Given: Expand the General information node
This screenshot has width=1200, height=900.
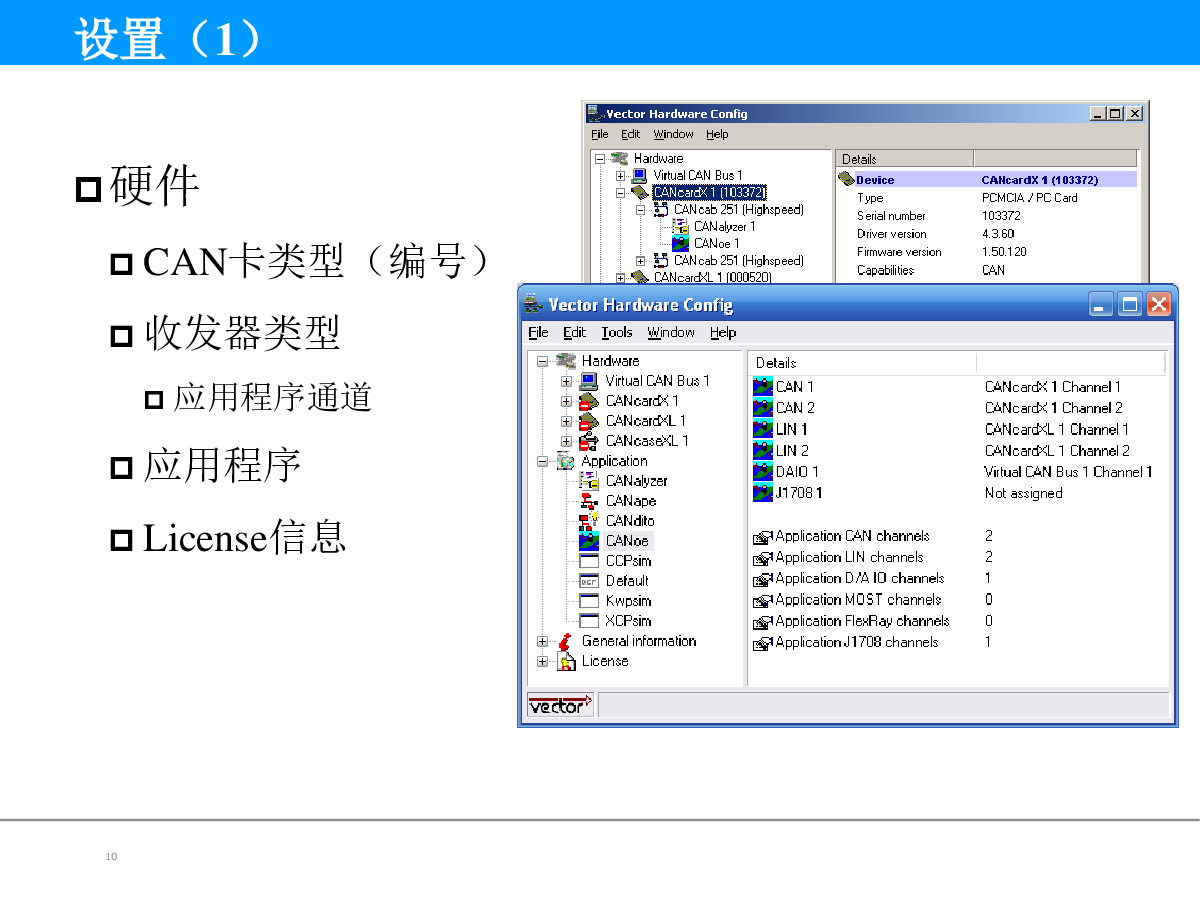Looking at the screenshot, I should click(x=542, y=641).
